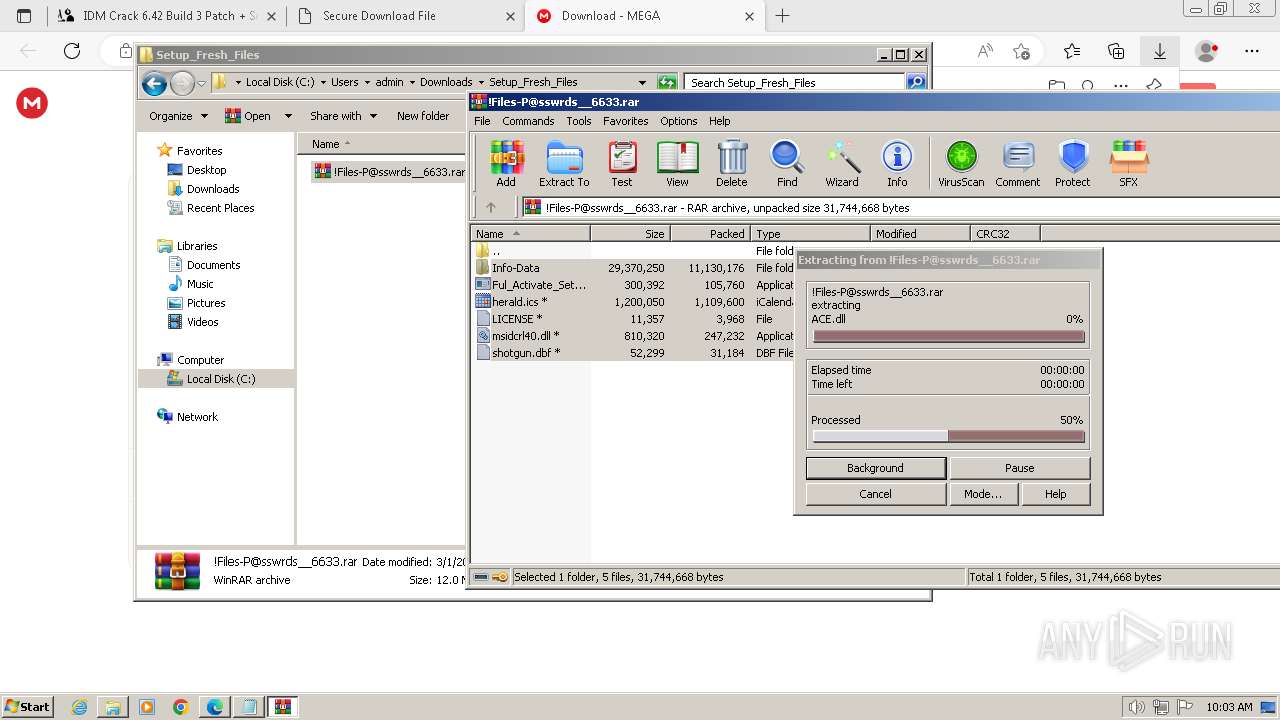The image size is (1280, 720).
Task: Open the WinRAR Help menu
Action: [720, 121]
